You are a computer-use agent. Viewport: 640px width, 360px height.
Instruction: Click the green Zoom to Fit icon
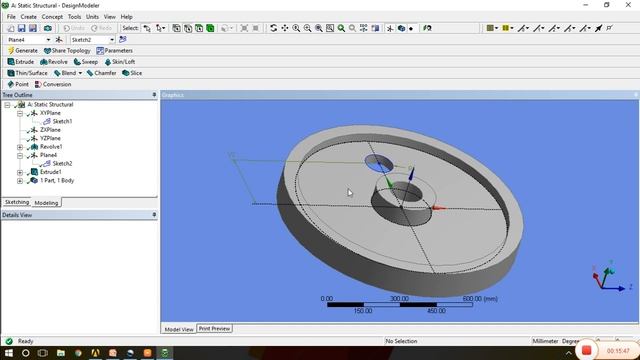341,28
